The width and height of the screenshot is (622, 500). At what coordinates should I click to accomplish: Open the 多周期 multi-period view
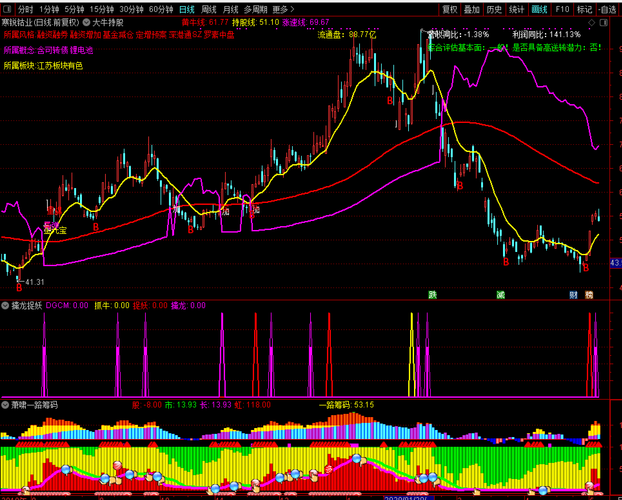tap(255, 9)
